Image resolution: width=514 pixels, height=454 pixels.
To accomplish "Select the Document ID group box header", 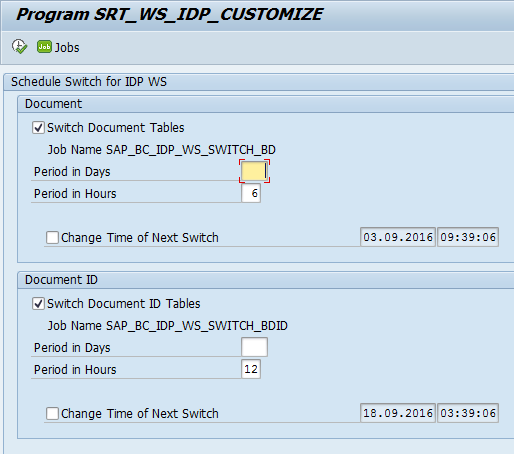I will coord(61,280).
